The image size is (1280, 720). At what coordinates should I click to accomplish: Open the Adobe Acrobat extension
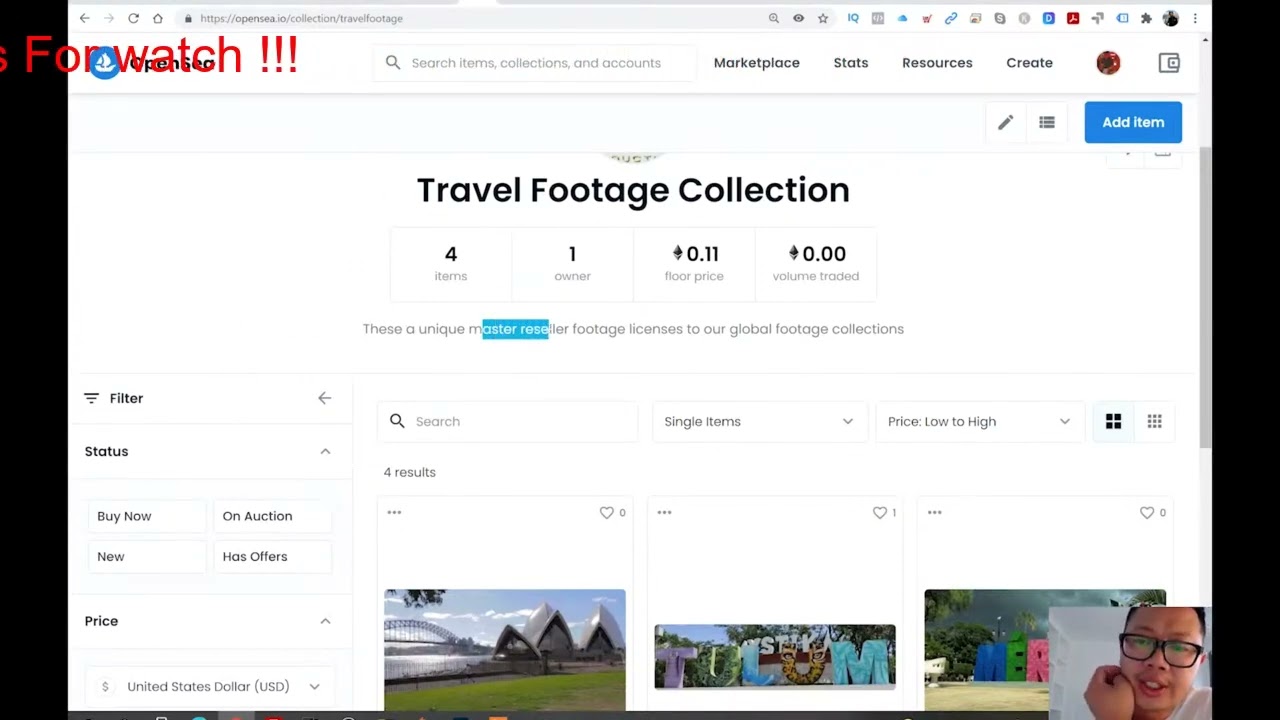coord(1073,18)
